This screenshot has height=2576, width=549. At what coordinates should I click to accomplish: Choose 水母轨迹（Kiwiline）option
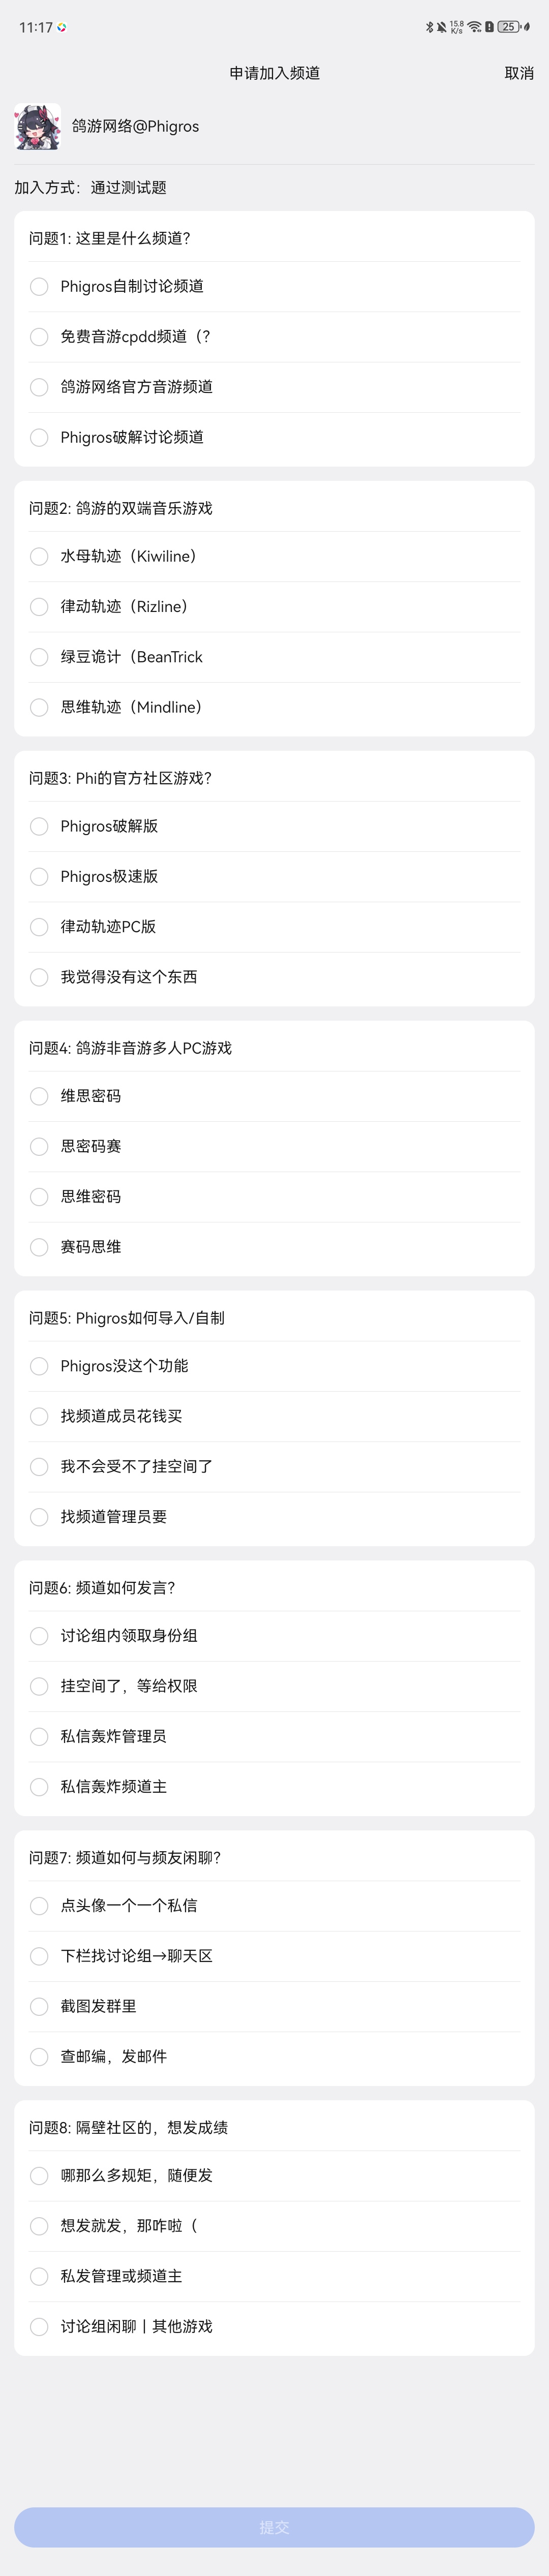point(274,556)
